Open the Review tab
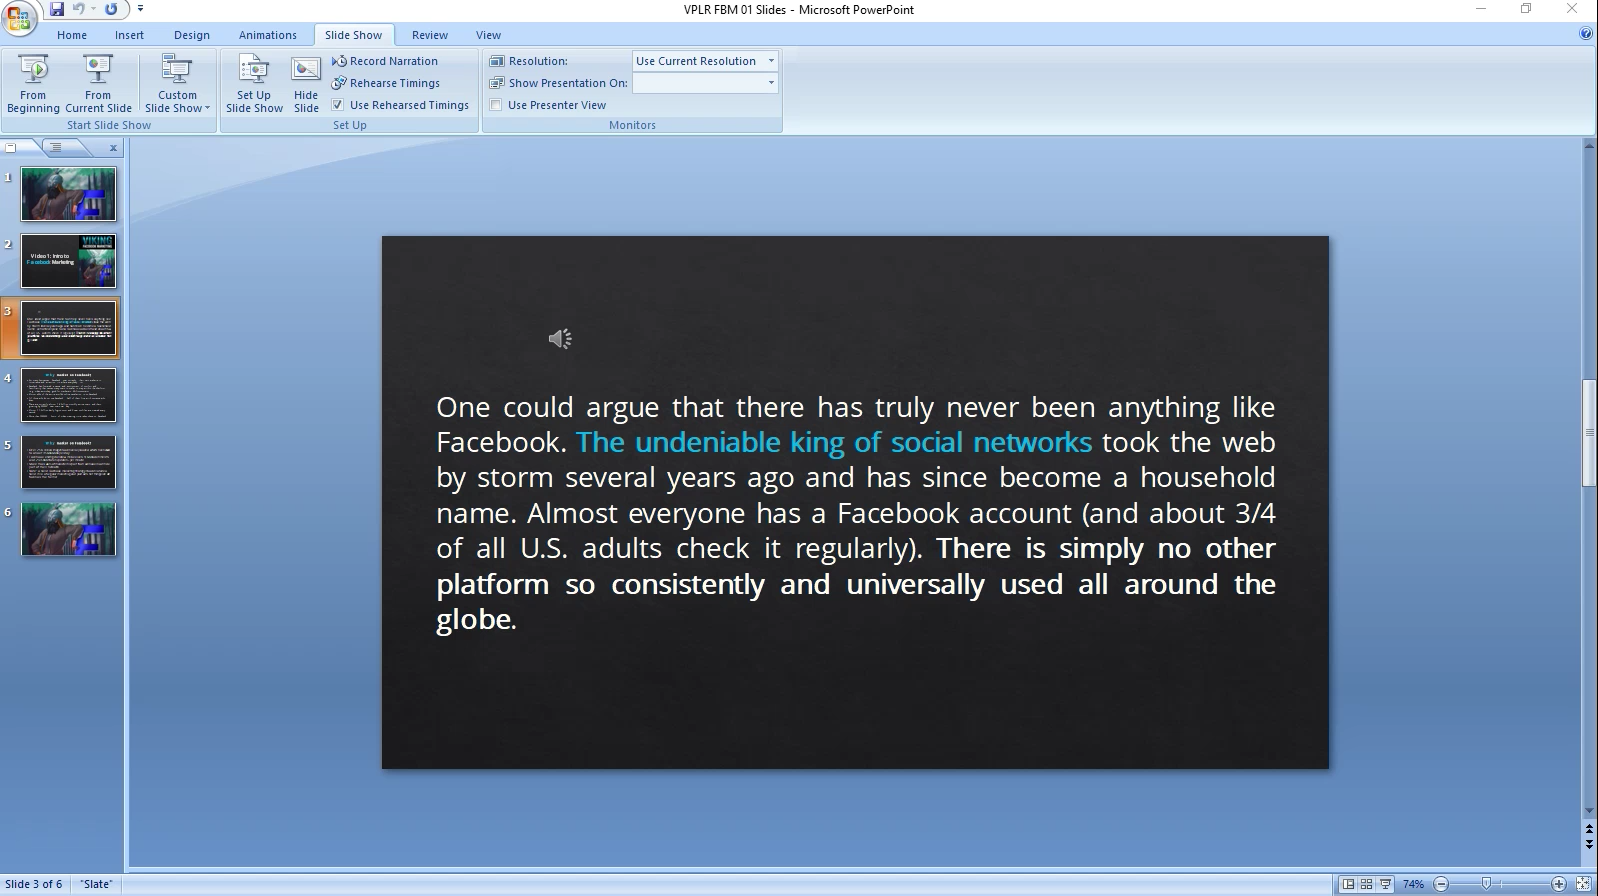This screenshot has width=1598, height=896. (x=430, y=35)
